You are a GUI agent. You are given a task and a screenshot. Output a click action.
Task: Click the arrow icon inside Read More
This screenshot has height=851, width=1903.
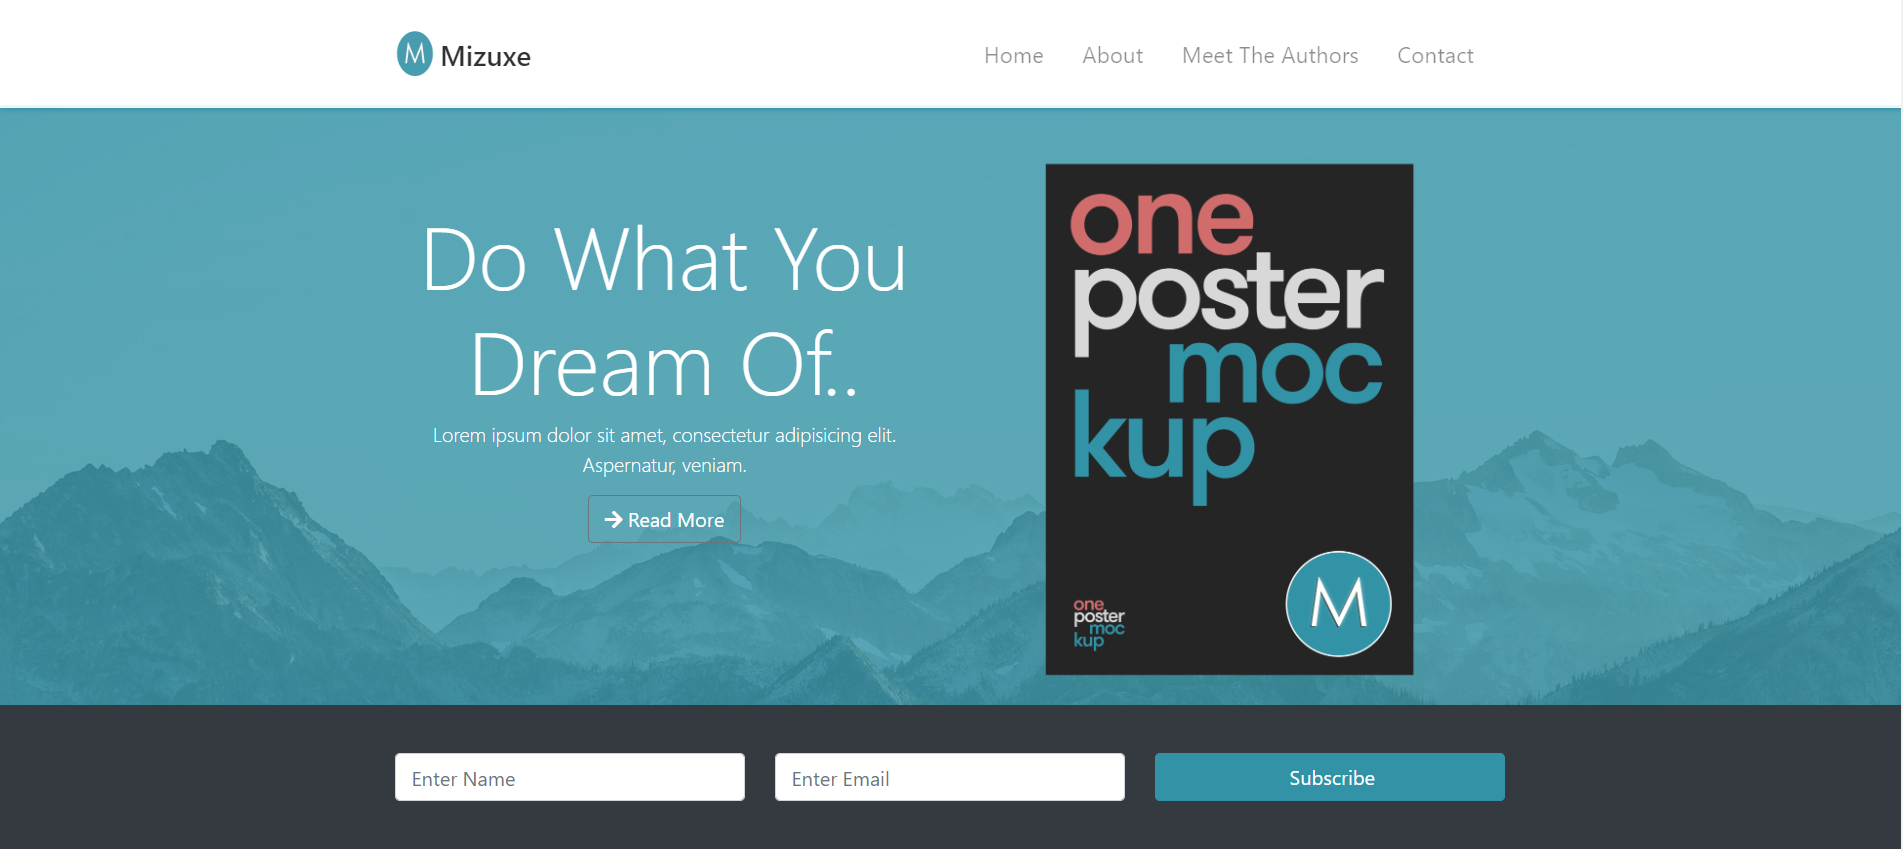[x=613, y=520]
